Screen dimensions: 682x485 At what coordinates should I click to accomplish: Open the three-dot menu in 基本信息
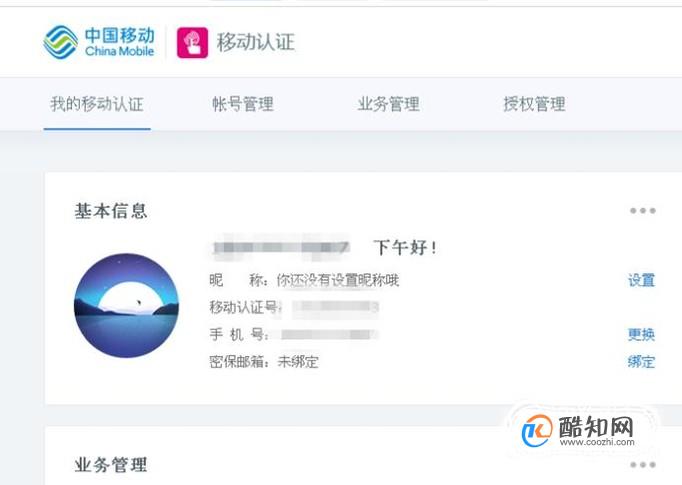(x=642, y=211)
